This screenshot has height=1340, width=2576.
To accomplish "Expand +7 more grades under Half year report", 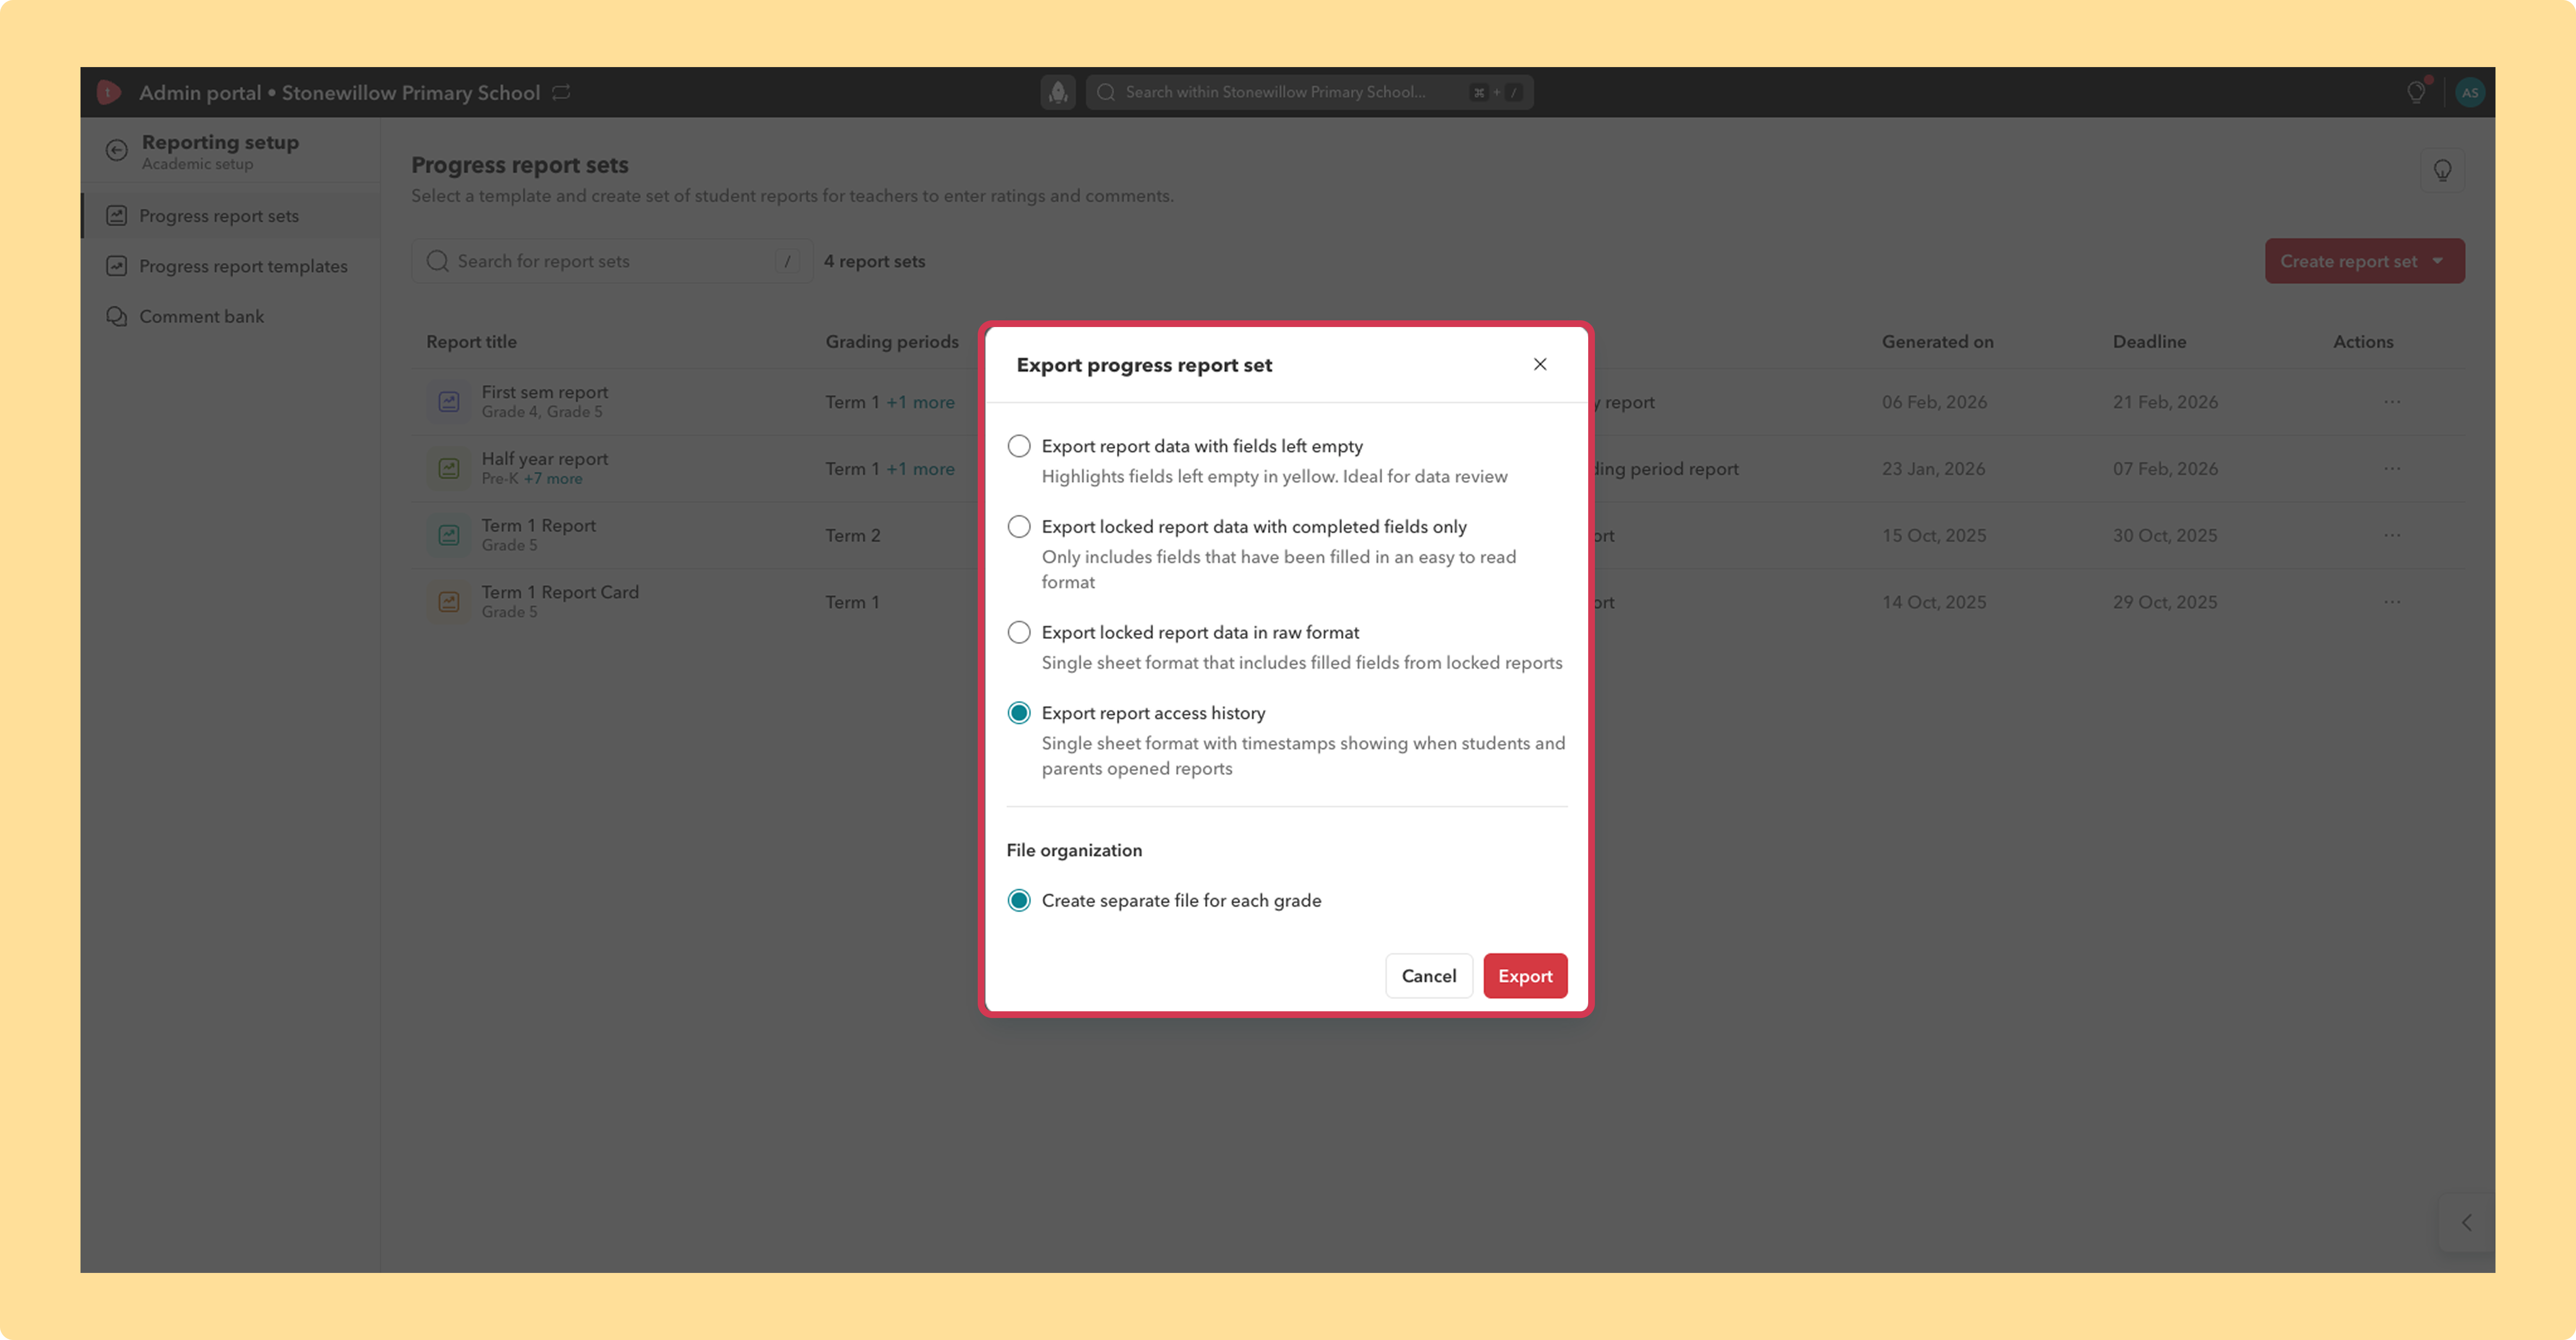I will coord(553,479).
